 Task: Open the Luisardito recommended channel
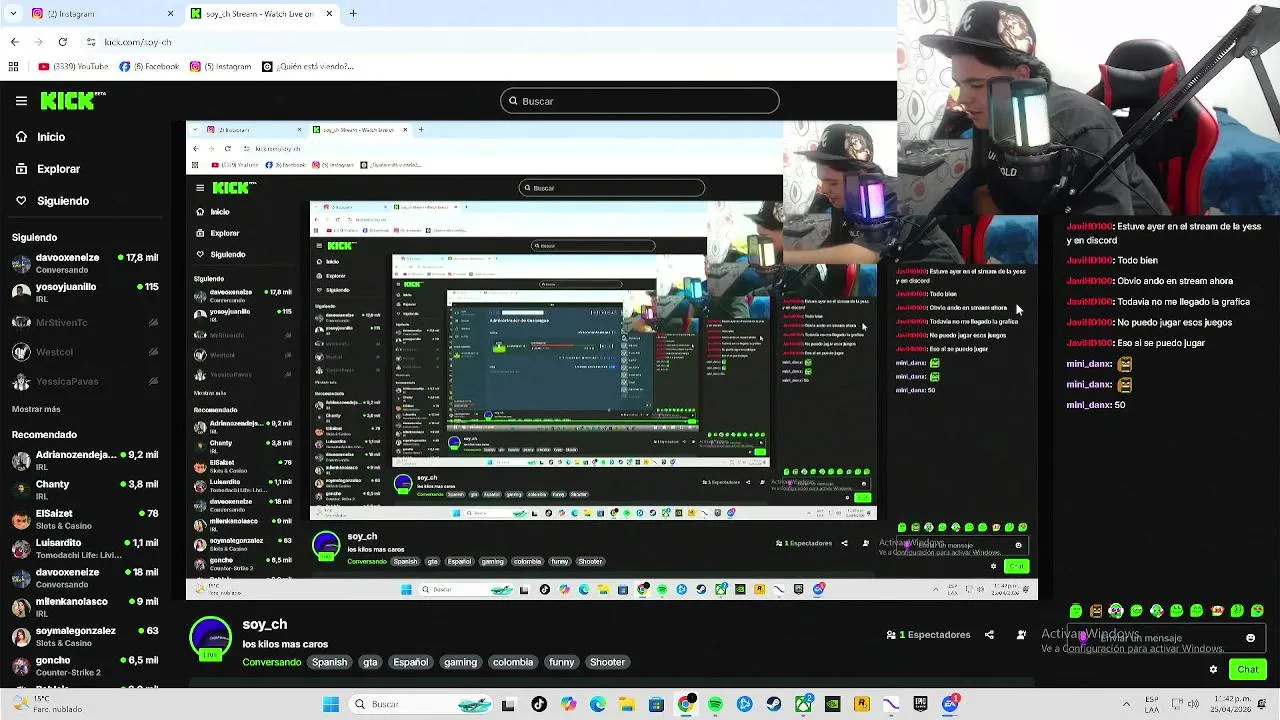coord(85,548)
